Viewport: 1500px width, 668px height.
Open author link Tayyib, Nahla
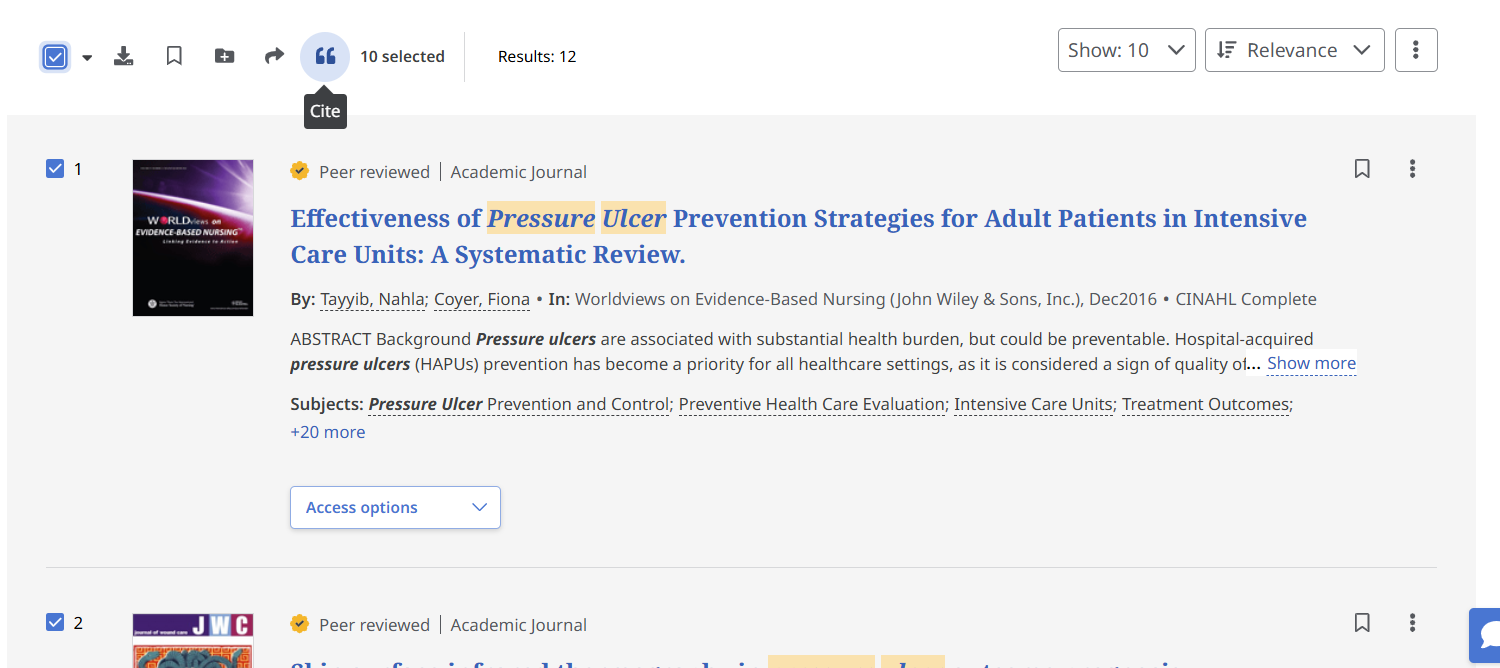click(373, 299)
